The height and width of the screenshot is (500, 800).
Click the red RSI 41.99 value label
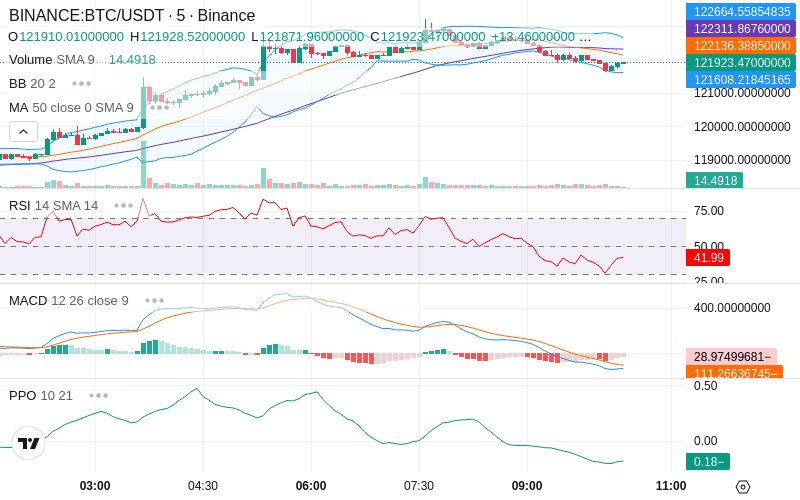point(708,258)
